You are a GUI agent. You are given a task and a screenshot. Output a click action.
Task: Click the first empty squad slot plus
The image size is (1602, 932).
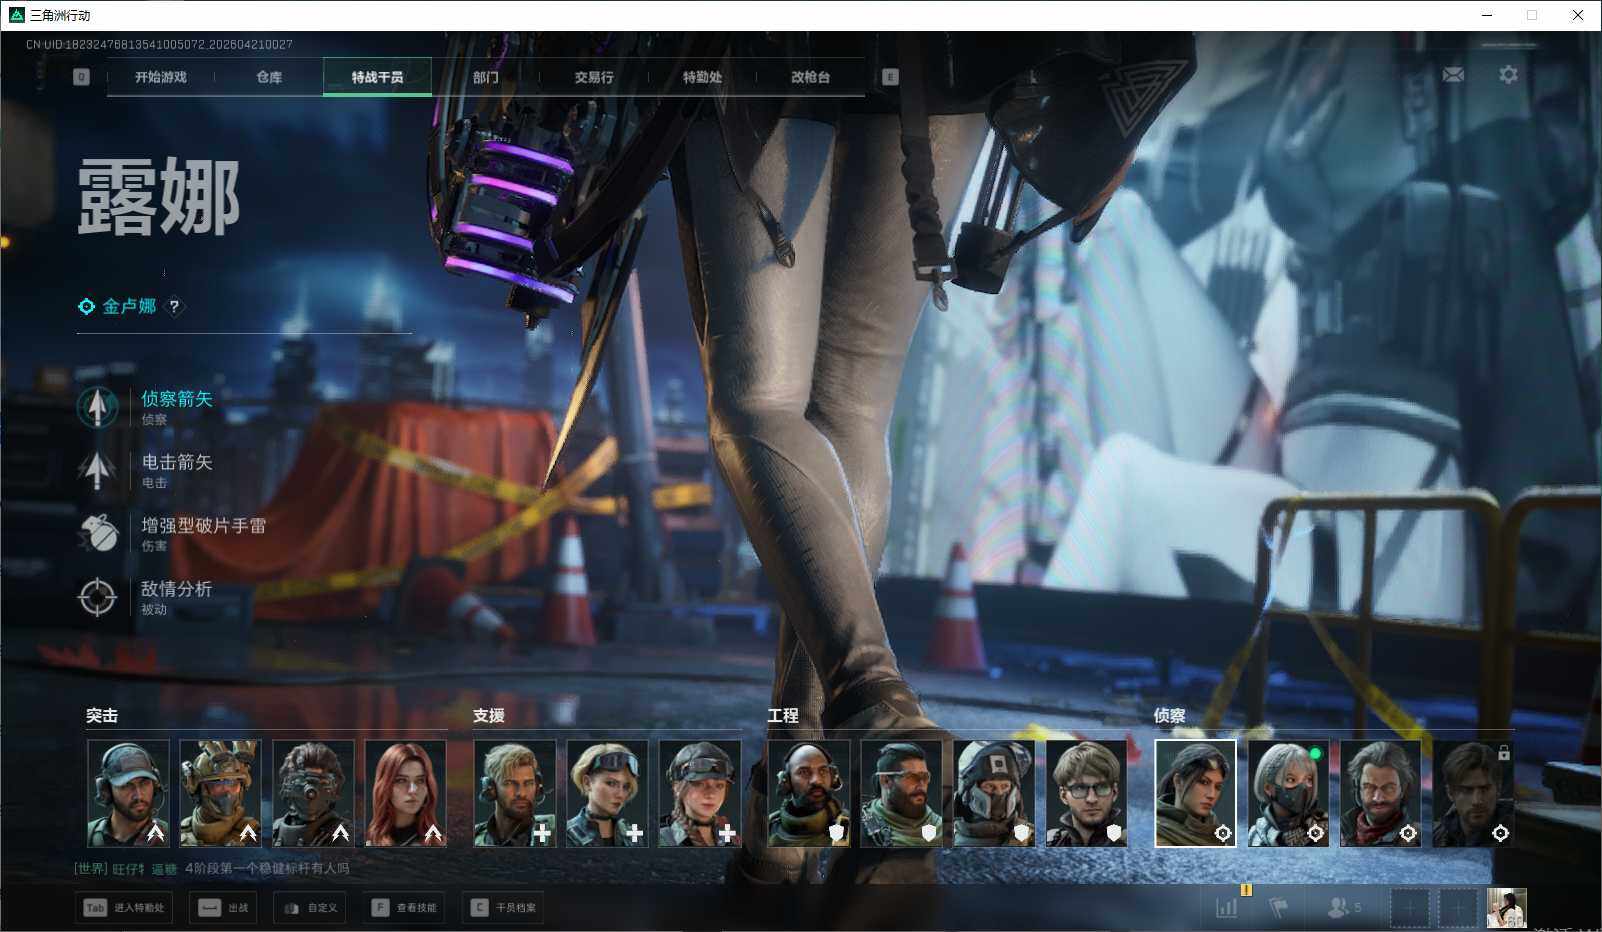pos(1409,908)
